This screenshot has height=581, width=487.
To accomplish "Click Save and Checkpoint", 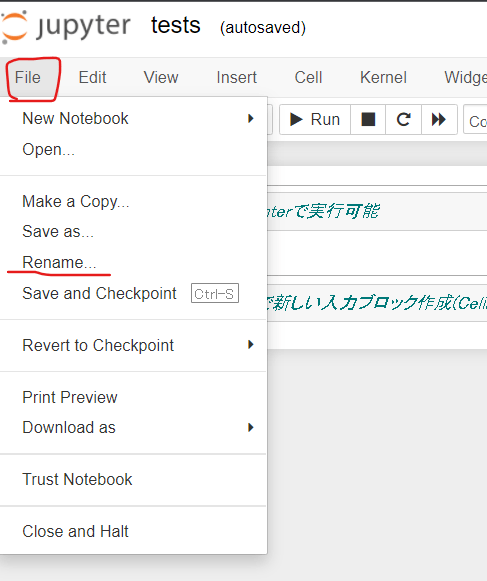I will [x=133, y=293].
